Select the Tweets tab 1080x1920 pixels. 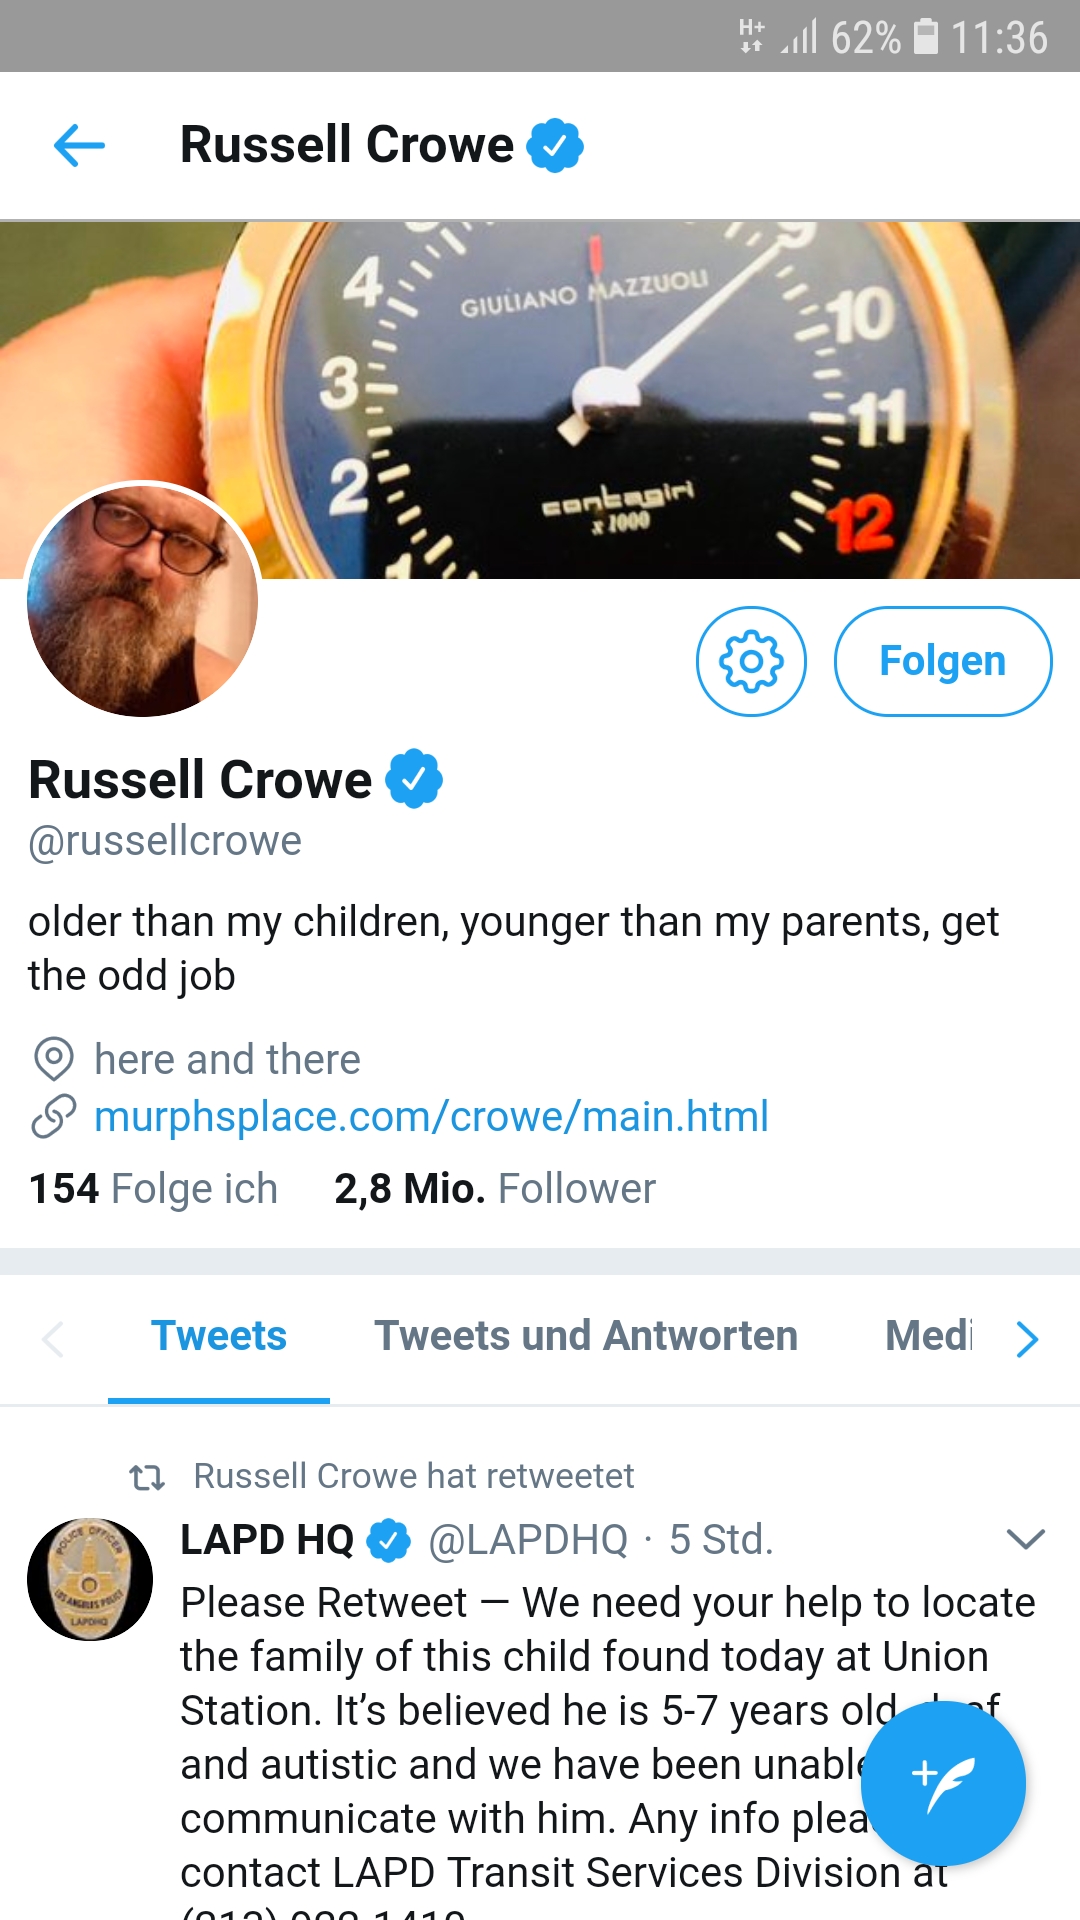coord(219,1337)
